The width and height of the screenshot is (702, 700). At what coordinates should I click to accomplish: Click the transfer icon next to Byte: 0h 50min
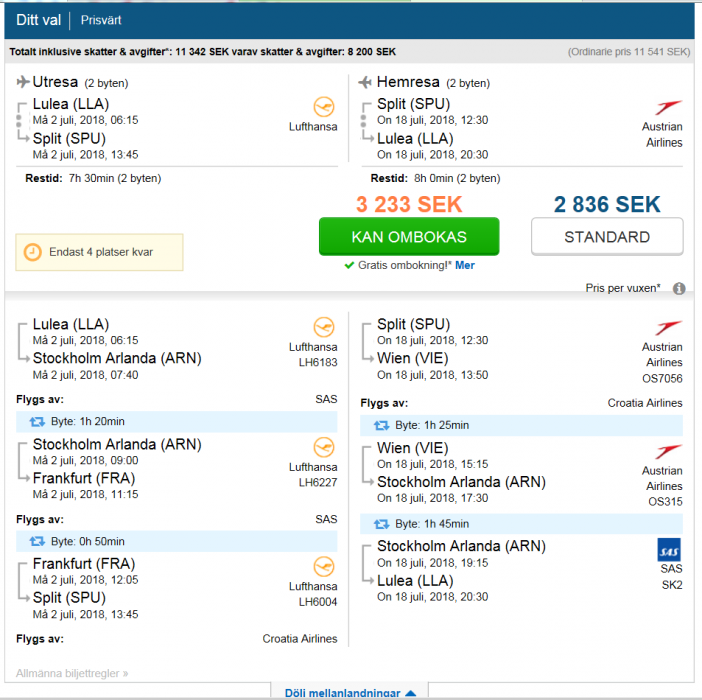coord(37,541)
